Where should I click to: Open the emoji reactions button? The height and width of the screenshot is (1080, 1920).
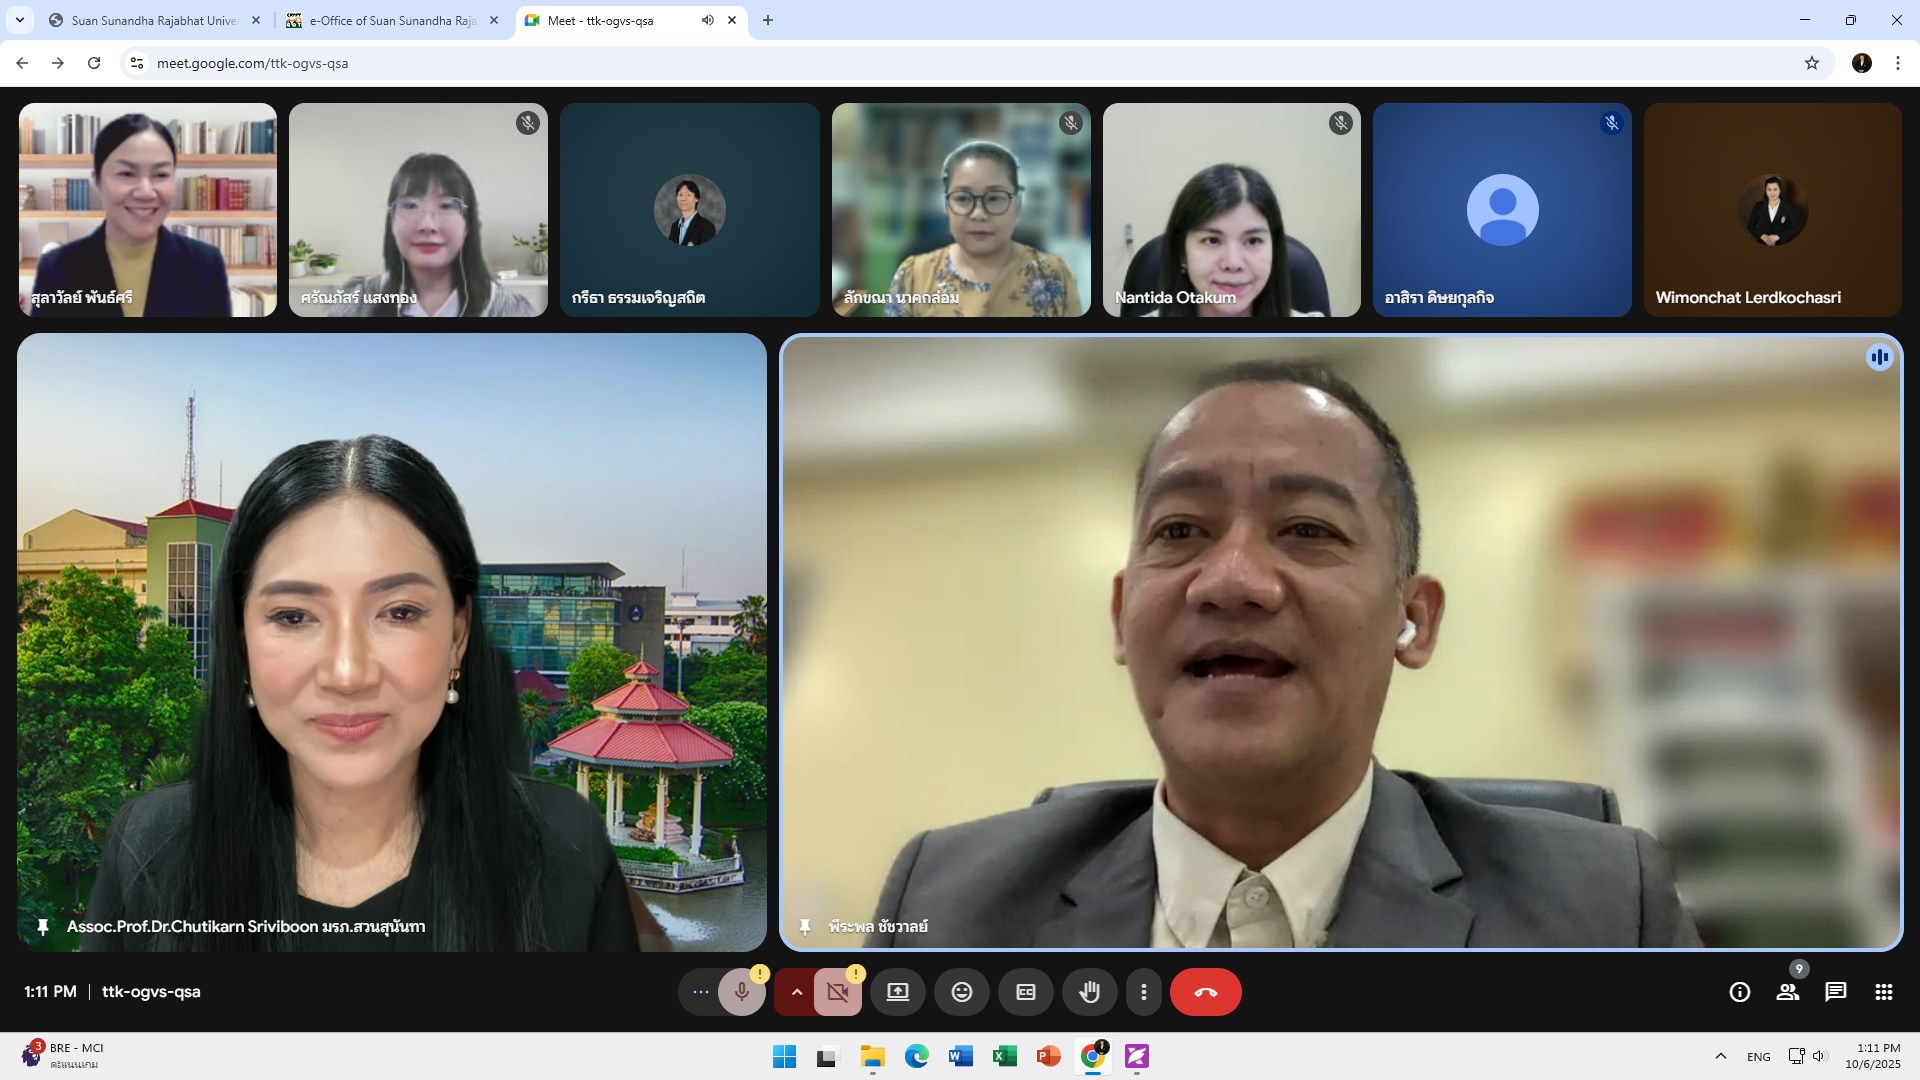pos(961,992)
